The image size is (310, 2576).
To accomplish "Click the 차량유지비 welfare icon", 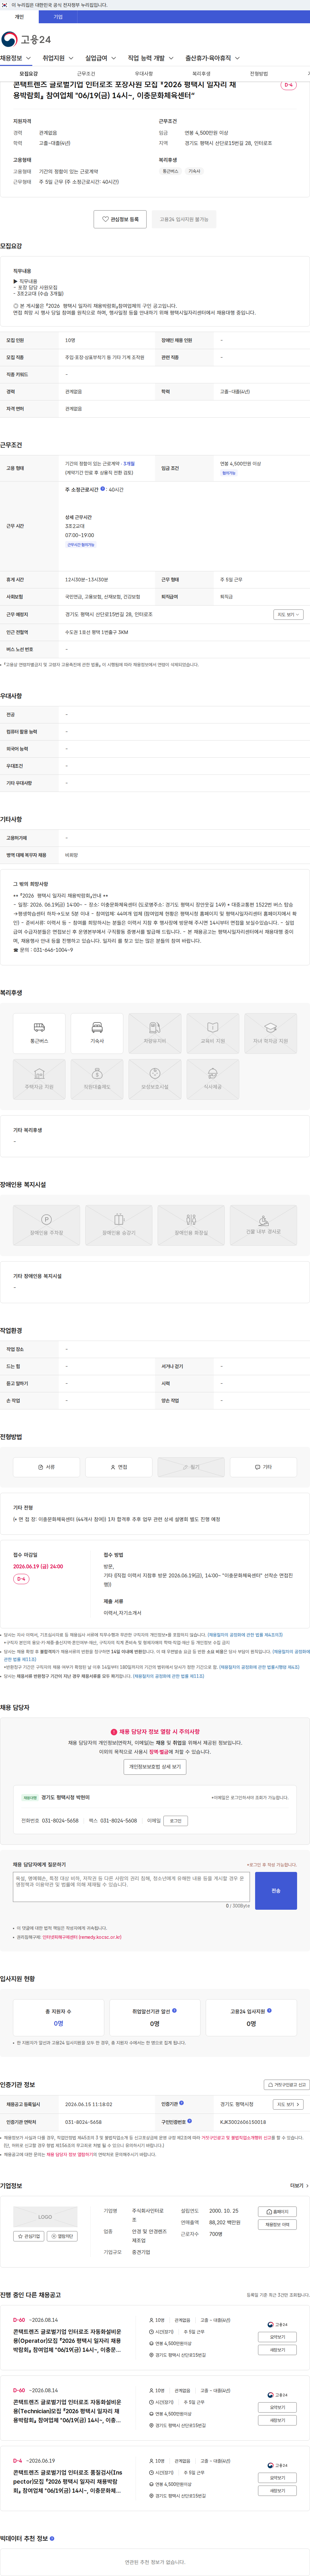I will [x=155, y=1033].
